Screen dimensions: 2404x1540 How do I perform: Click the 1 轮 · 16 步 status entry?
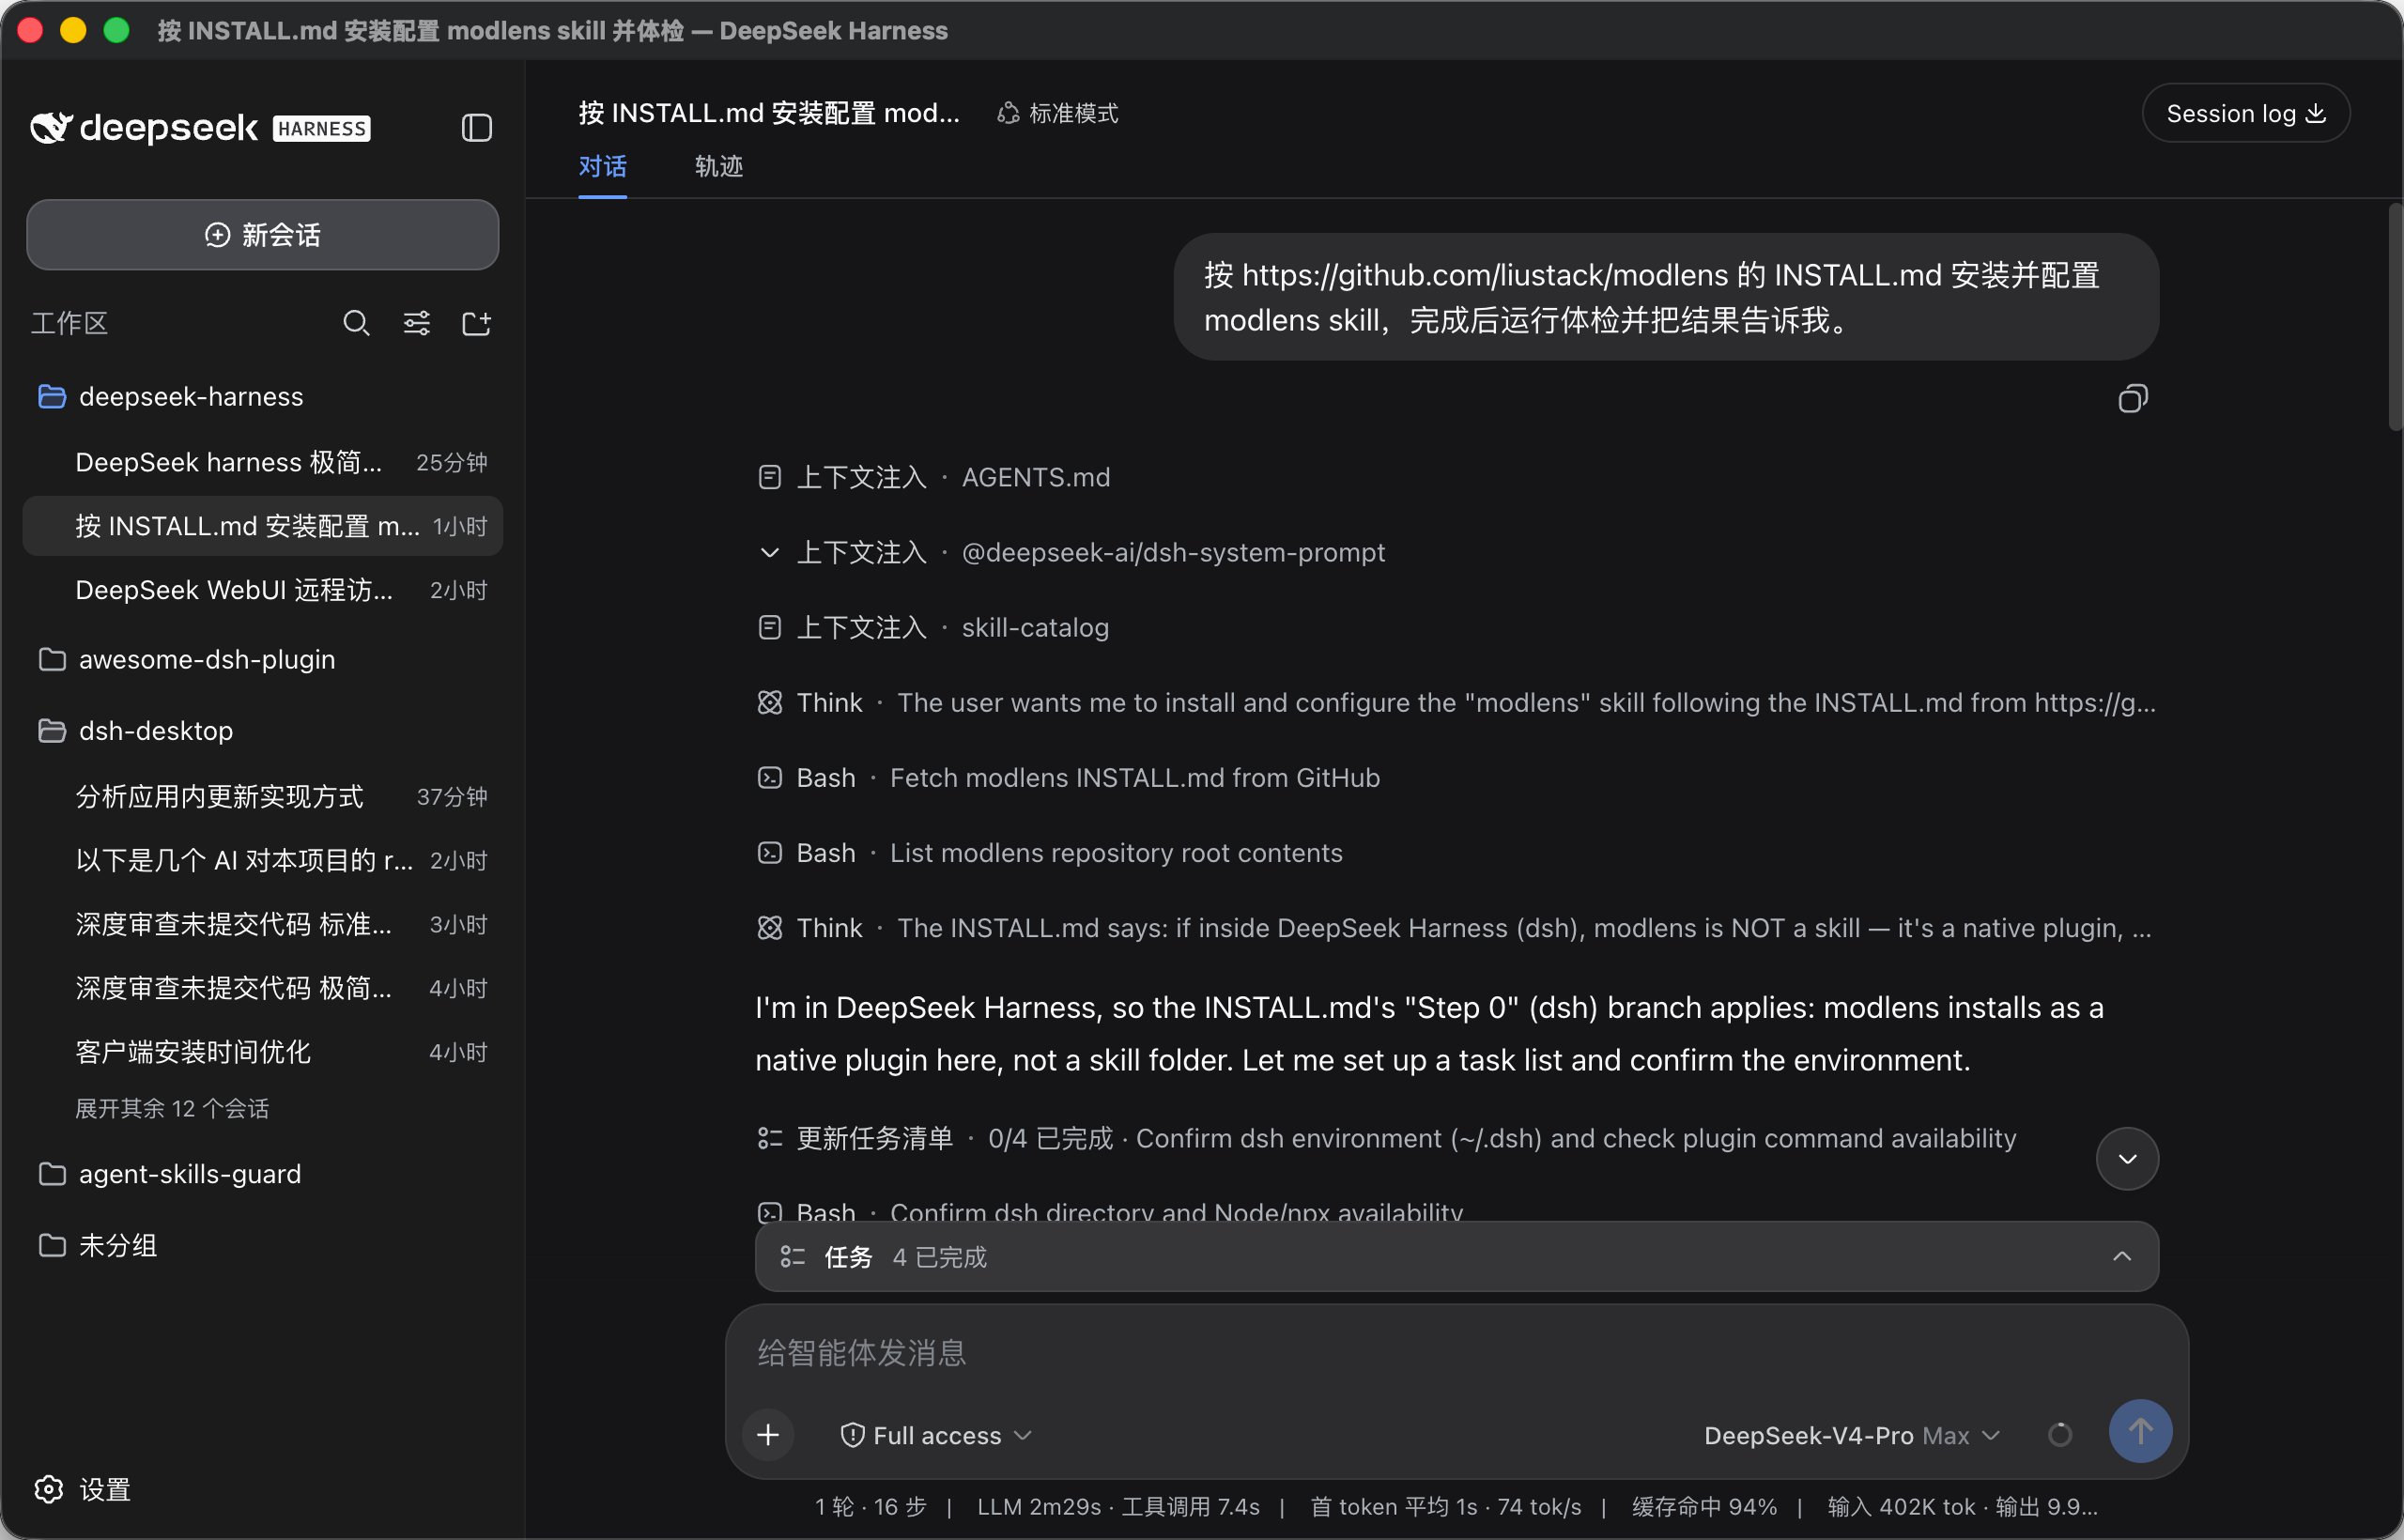coord(870,1506)
